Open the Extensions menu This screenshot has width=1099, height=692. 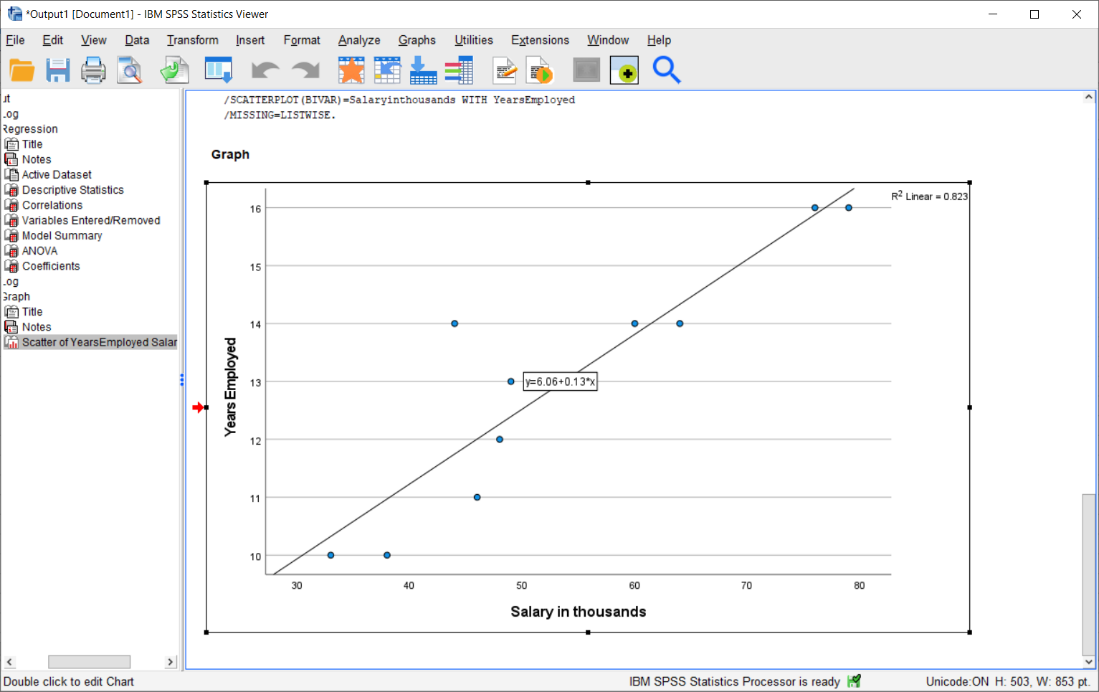pos(540,40)
